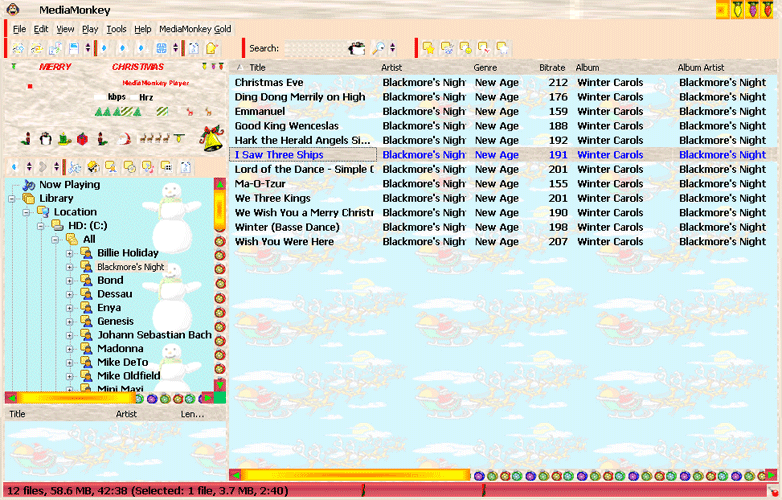Open the Play menu
782x500 pixels.
[x=90, y=29]
